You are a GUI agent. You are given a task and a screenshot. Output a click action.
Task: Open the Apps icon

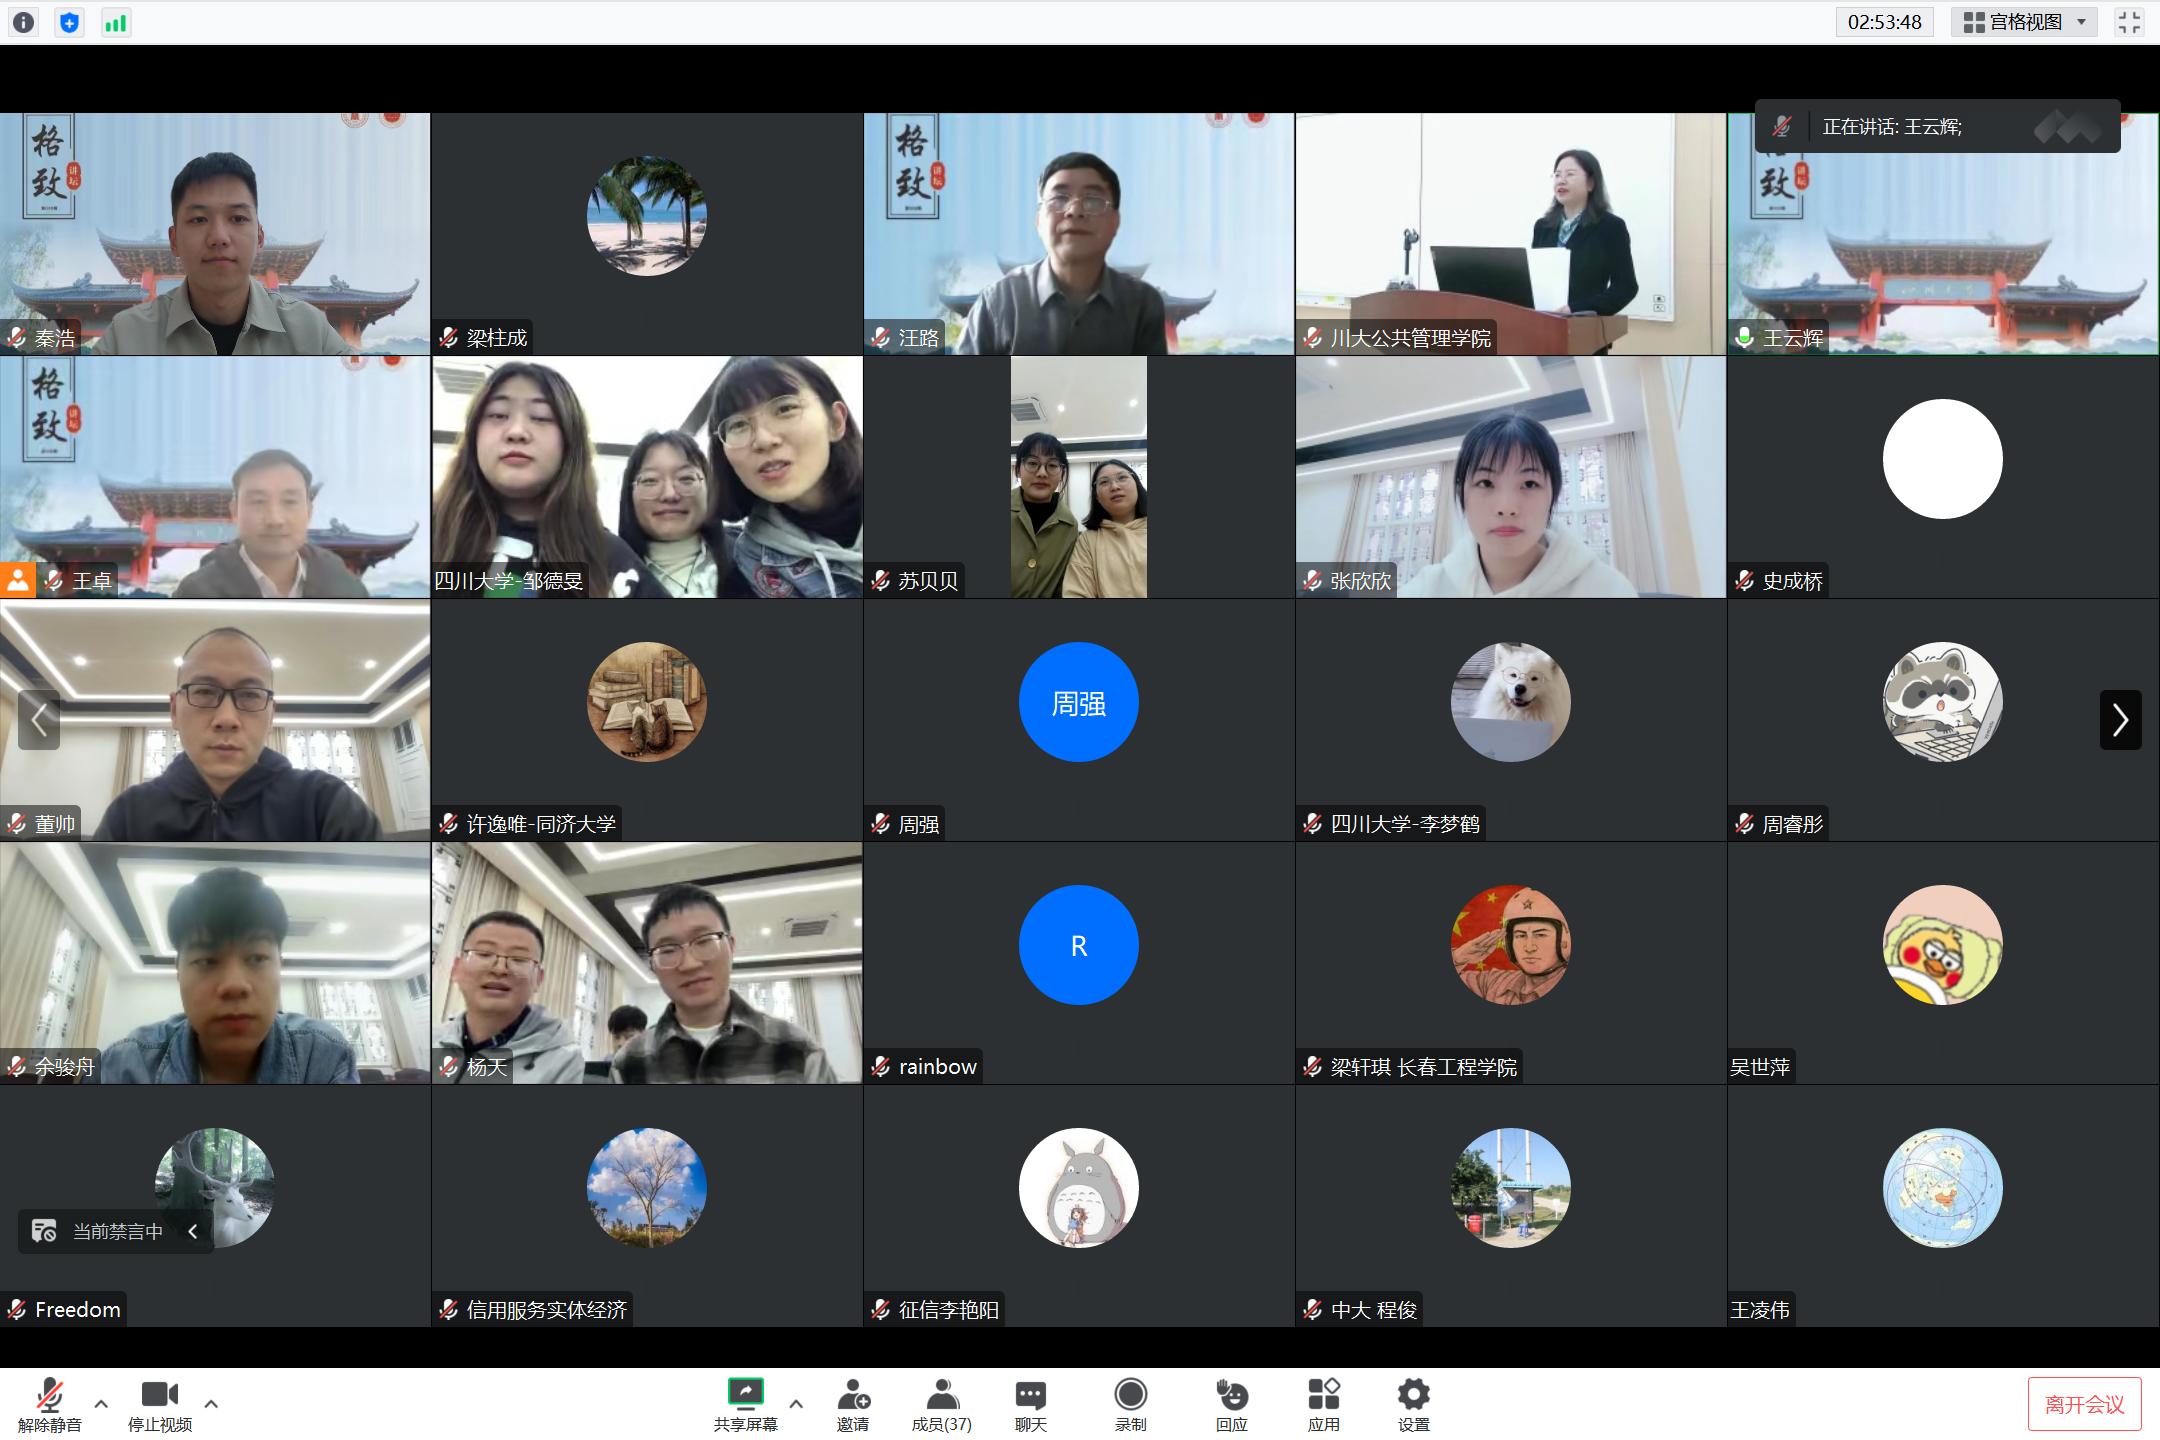pos(1323,1404)
